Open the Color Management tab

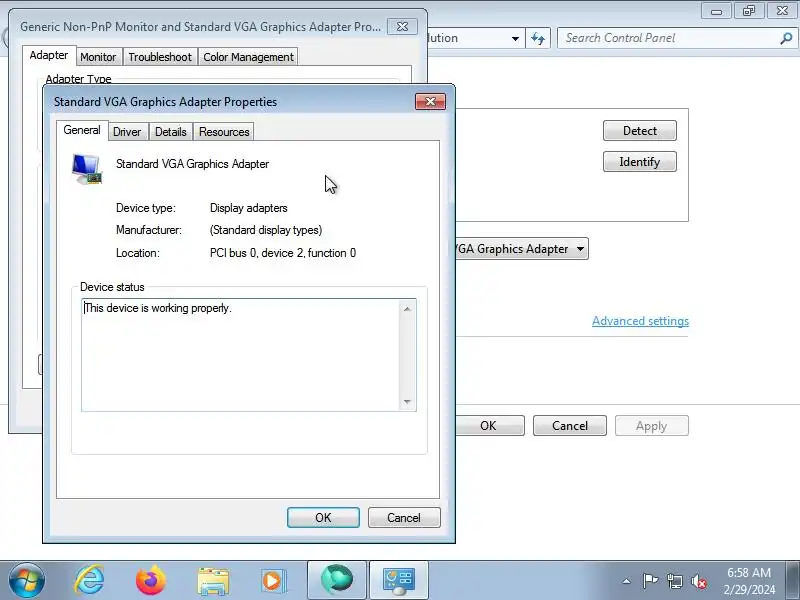248,57
